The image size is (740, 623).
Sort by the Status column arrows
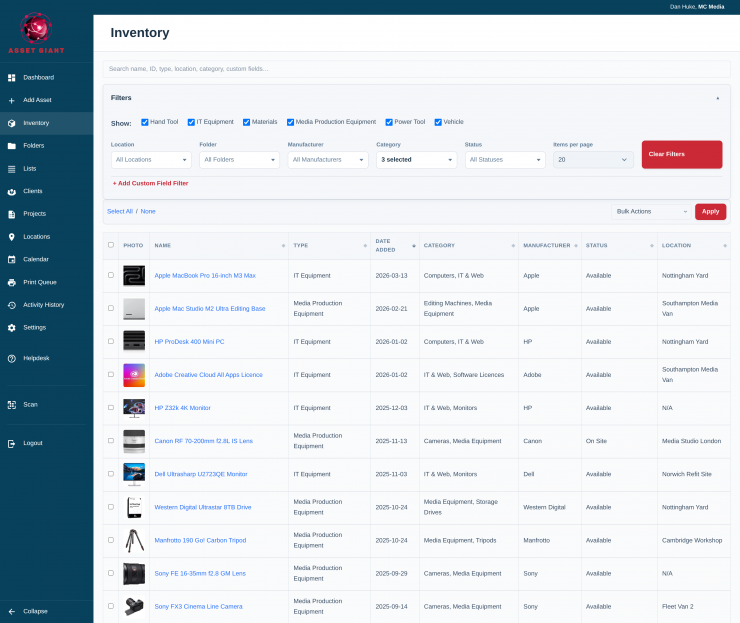[652, 245]
